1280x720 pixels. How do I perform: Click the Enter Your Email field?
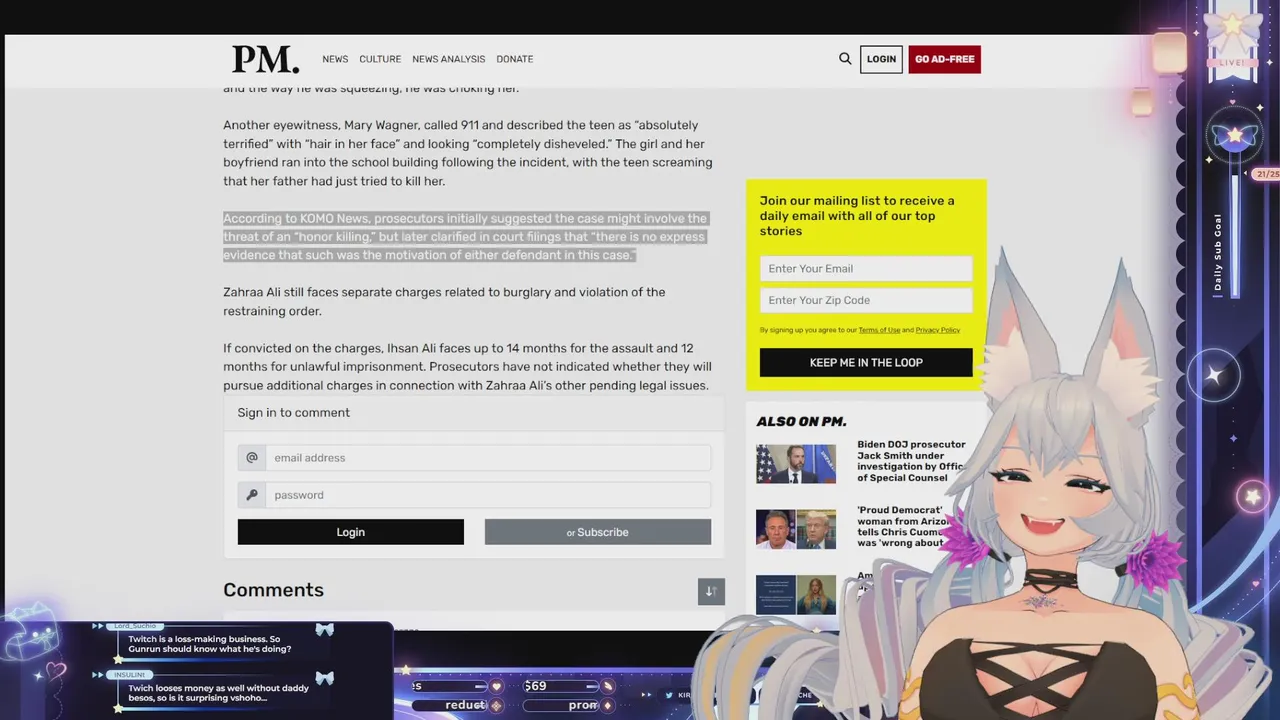pyautogui.click(x=866, y=268)
